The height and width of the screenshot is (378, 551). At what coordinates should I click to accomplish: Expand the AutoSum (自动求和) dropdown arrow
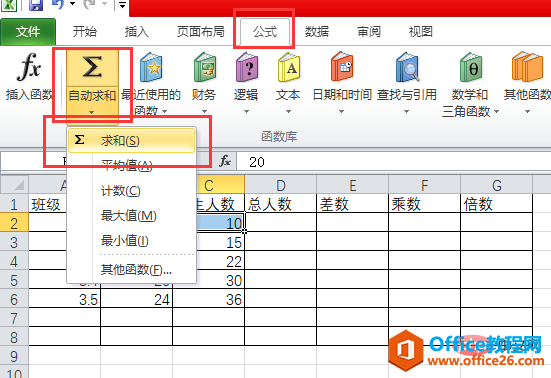tap(91, 112)
